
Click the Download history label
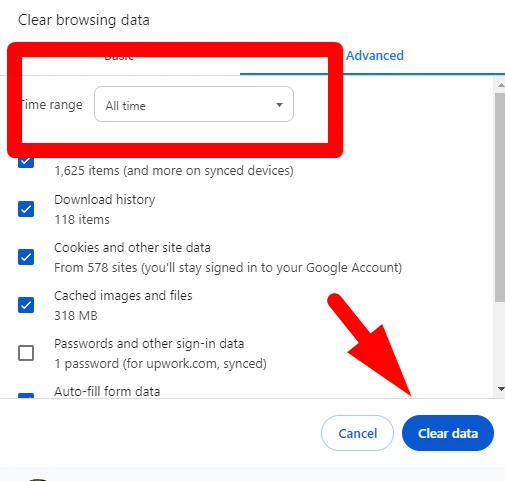(105, 200)
